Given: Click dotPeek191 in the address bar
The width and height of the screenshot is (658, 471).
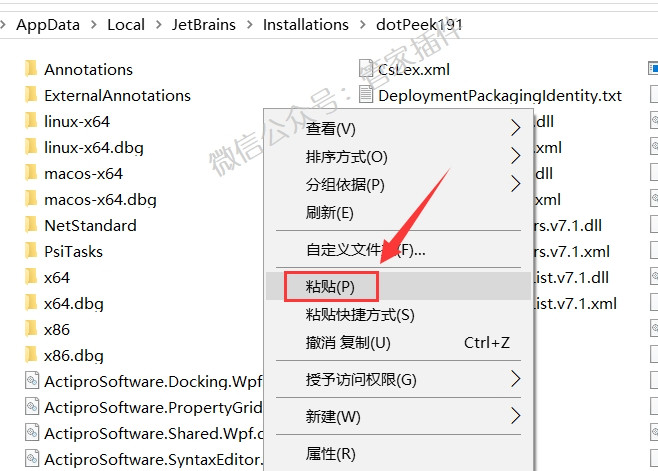Looking at the screenshot, I should click(x=419, y=25).
